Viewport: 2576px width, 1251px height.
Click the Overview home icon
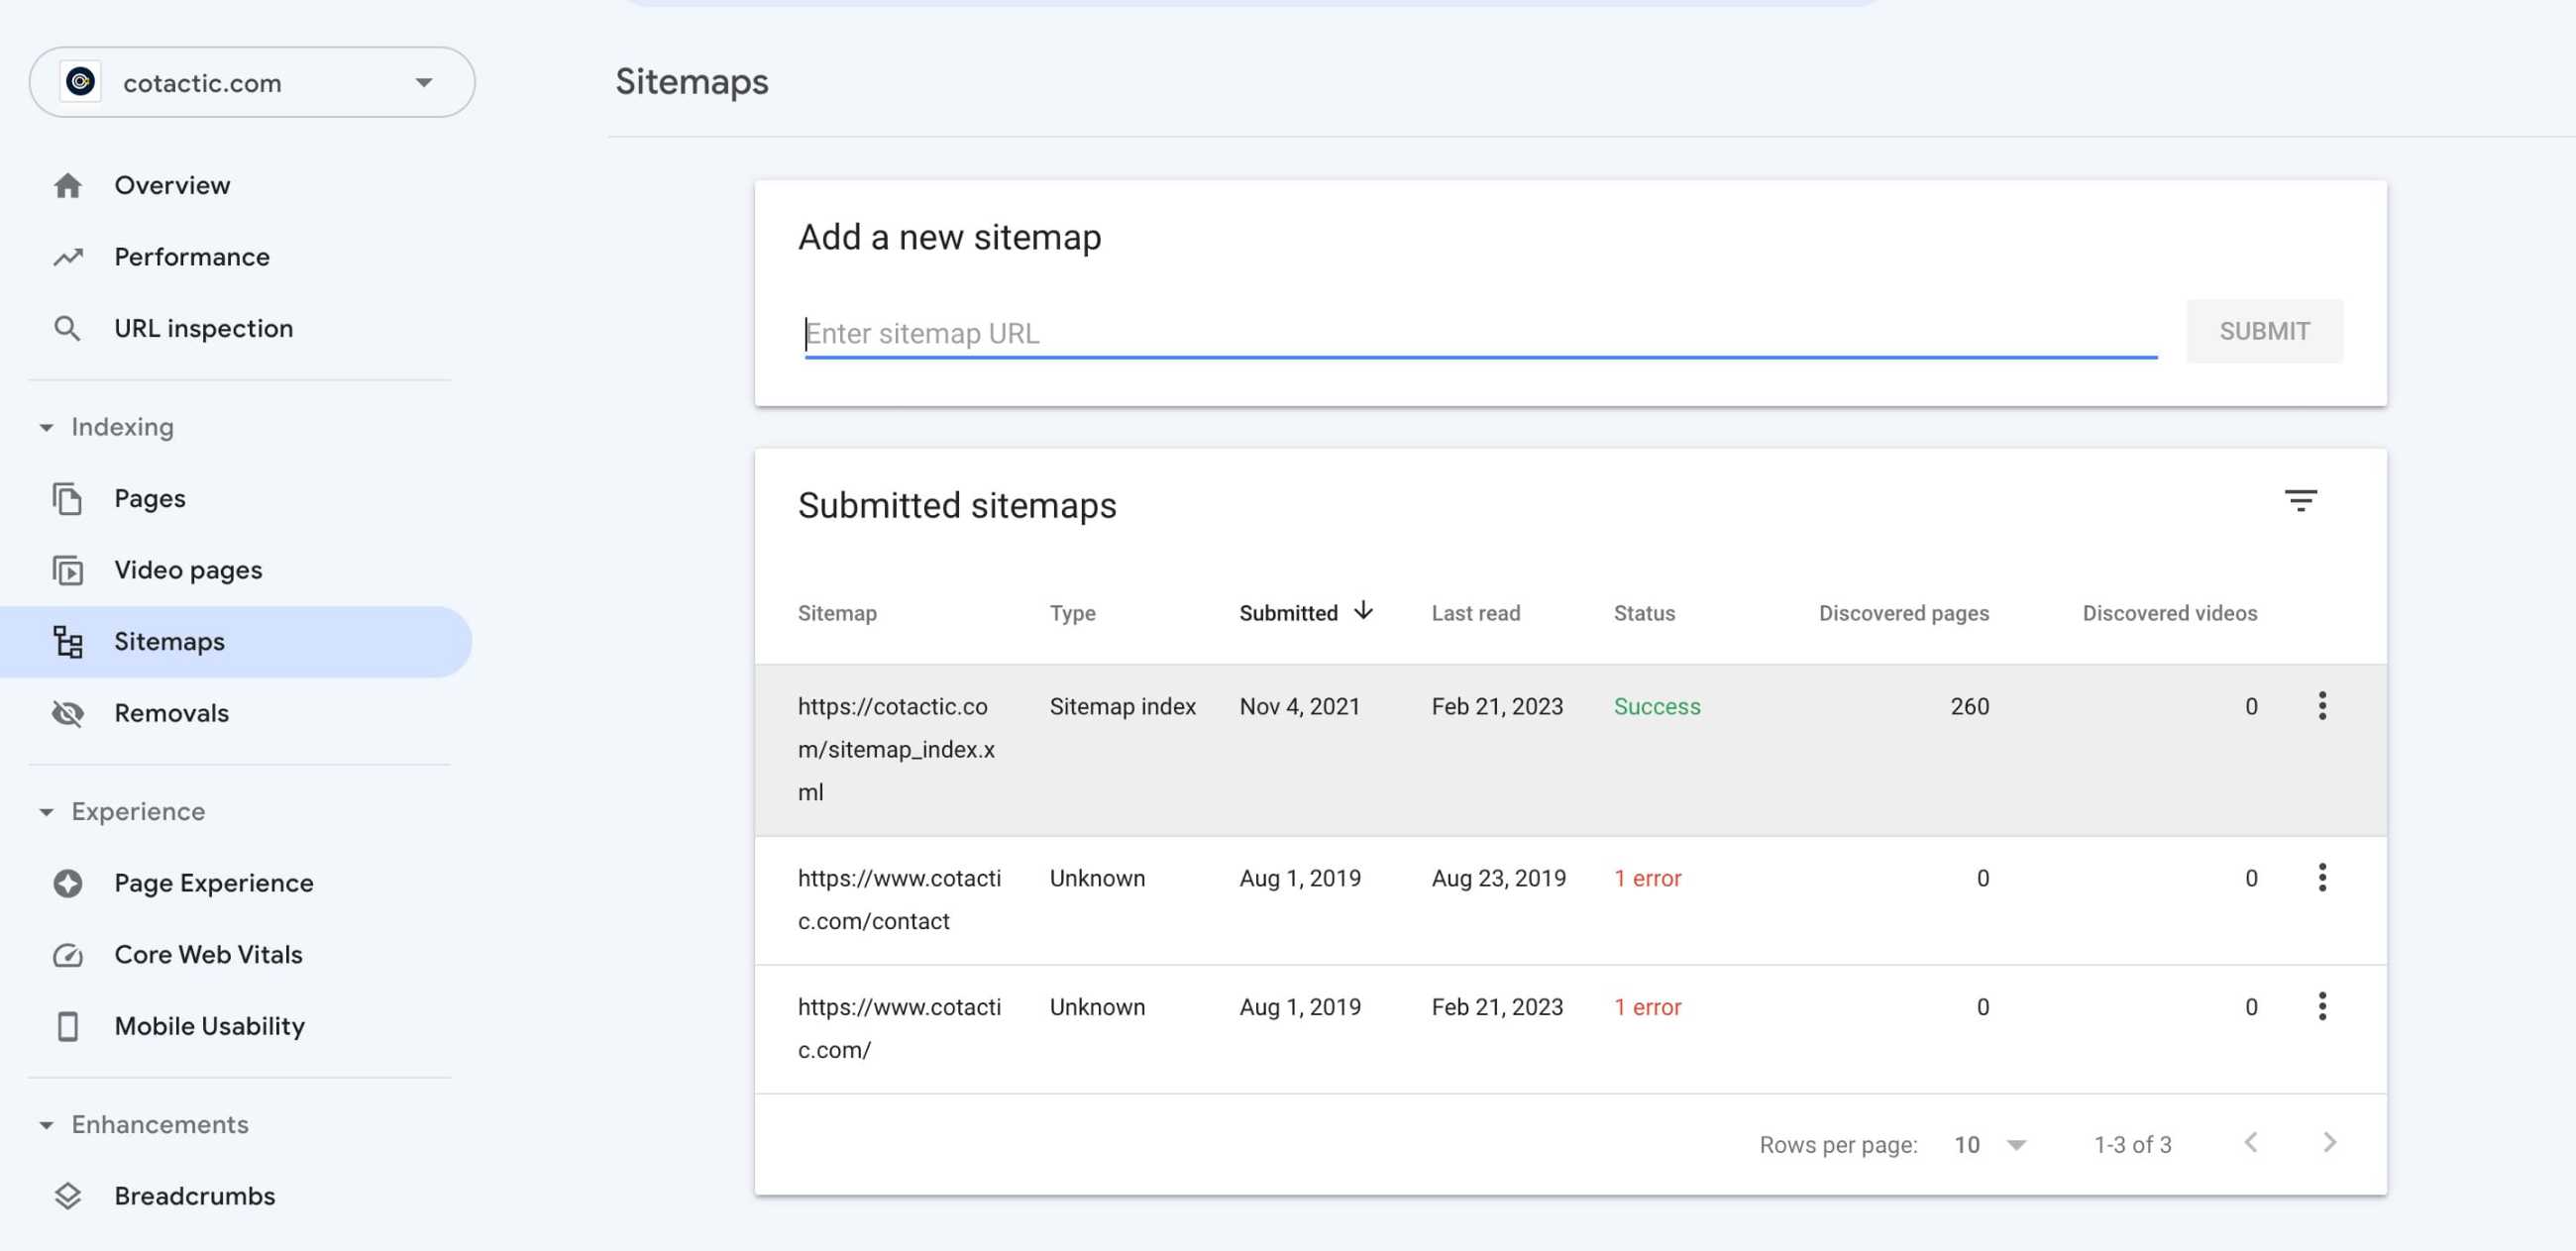68,185
